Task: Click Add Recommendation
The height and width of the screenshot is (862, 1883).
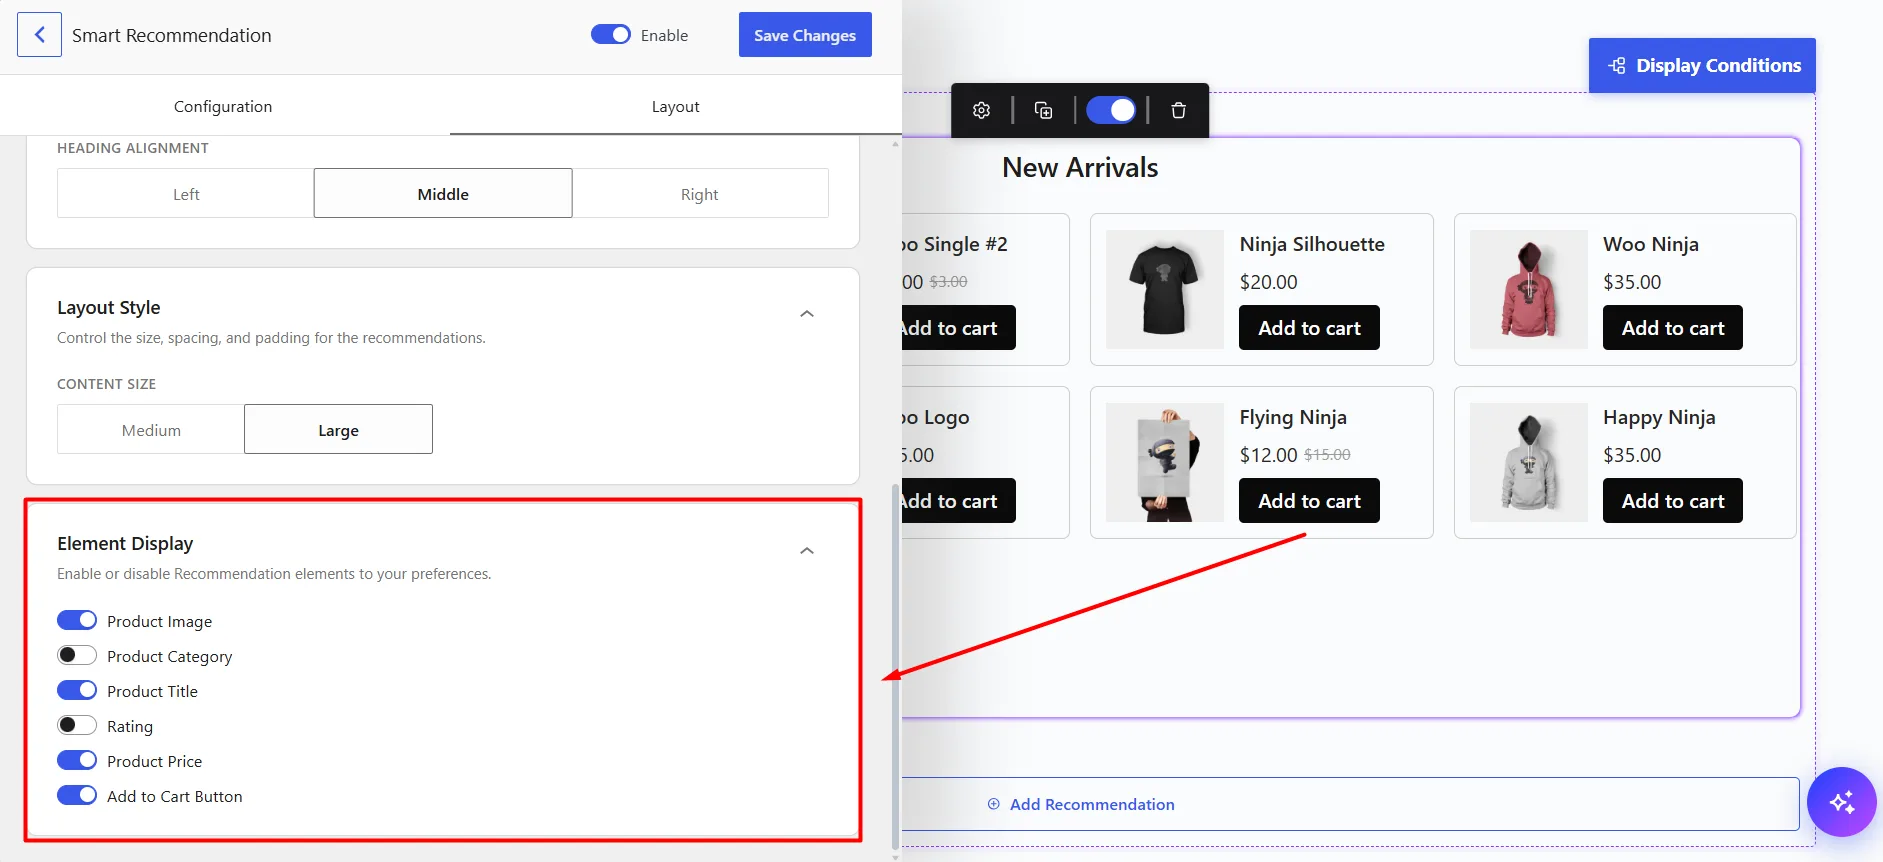Action: pyautogui.click(x=1081, y=804)
